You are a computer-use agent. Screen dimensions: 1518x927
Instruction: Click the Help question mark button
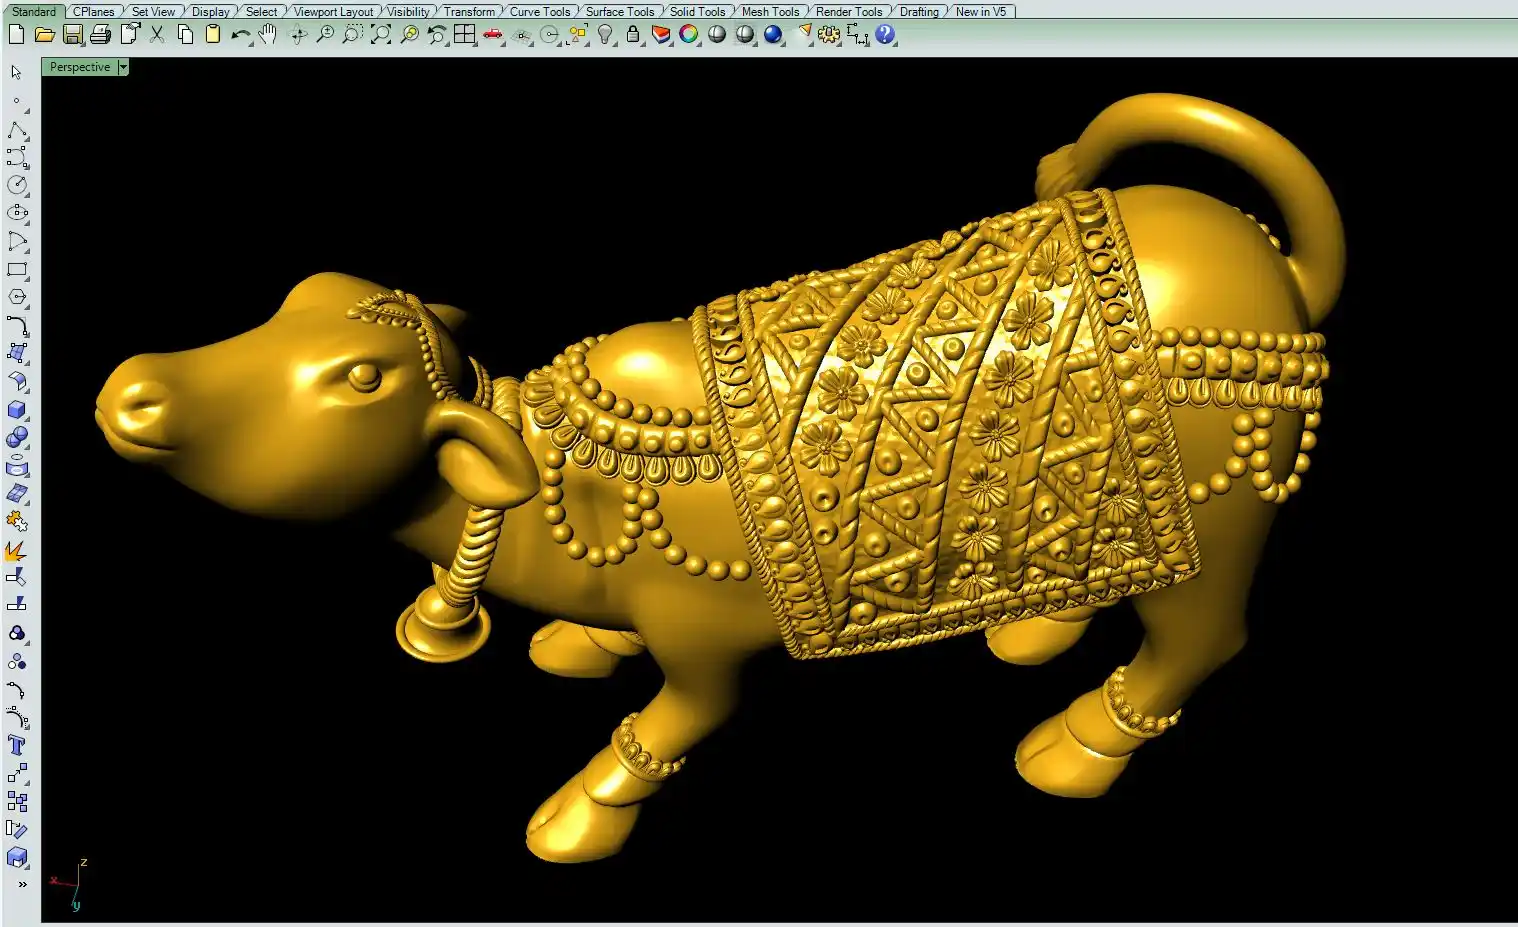885,35
